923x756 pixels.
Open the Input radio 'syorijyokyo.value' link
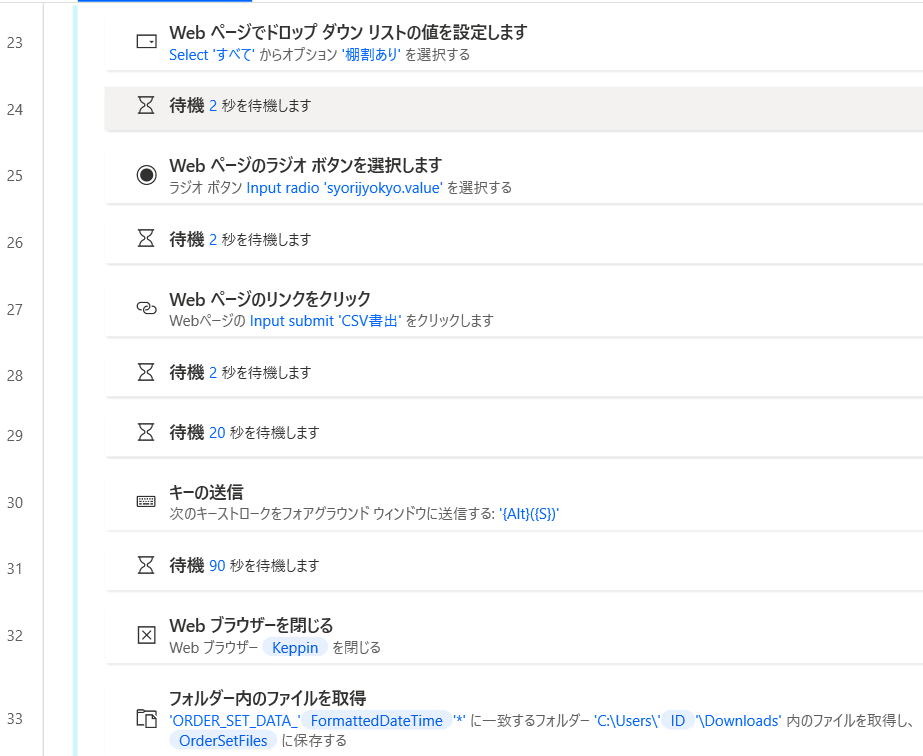(344, 188)
